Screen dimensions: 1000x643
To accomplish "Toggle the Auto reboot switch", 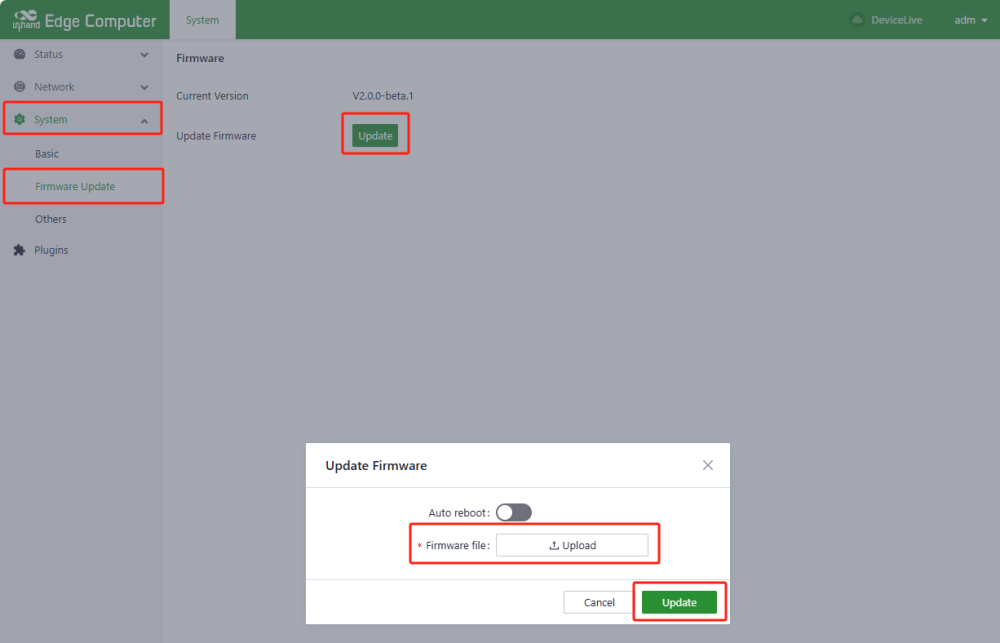I will point(514,512).
